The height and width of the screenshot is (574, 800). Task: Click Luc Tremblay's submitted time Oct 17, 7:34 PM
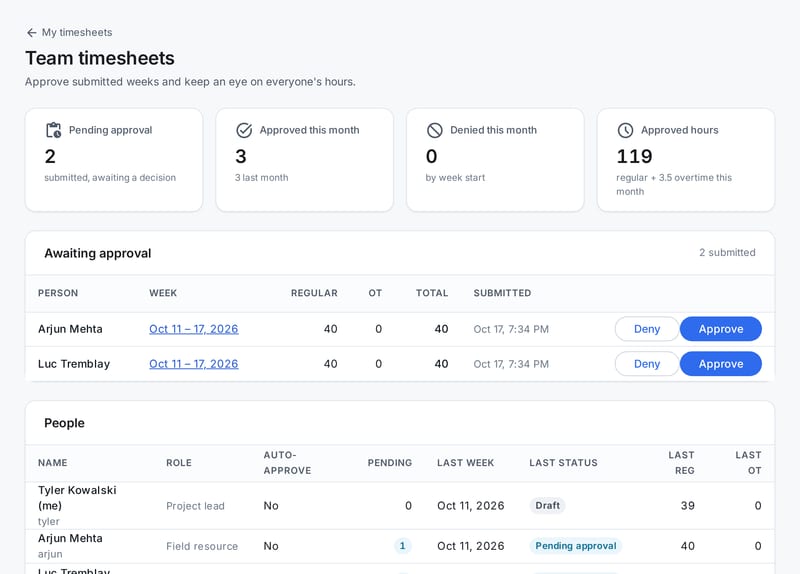(511, 364)
